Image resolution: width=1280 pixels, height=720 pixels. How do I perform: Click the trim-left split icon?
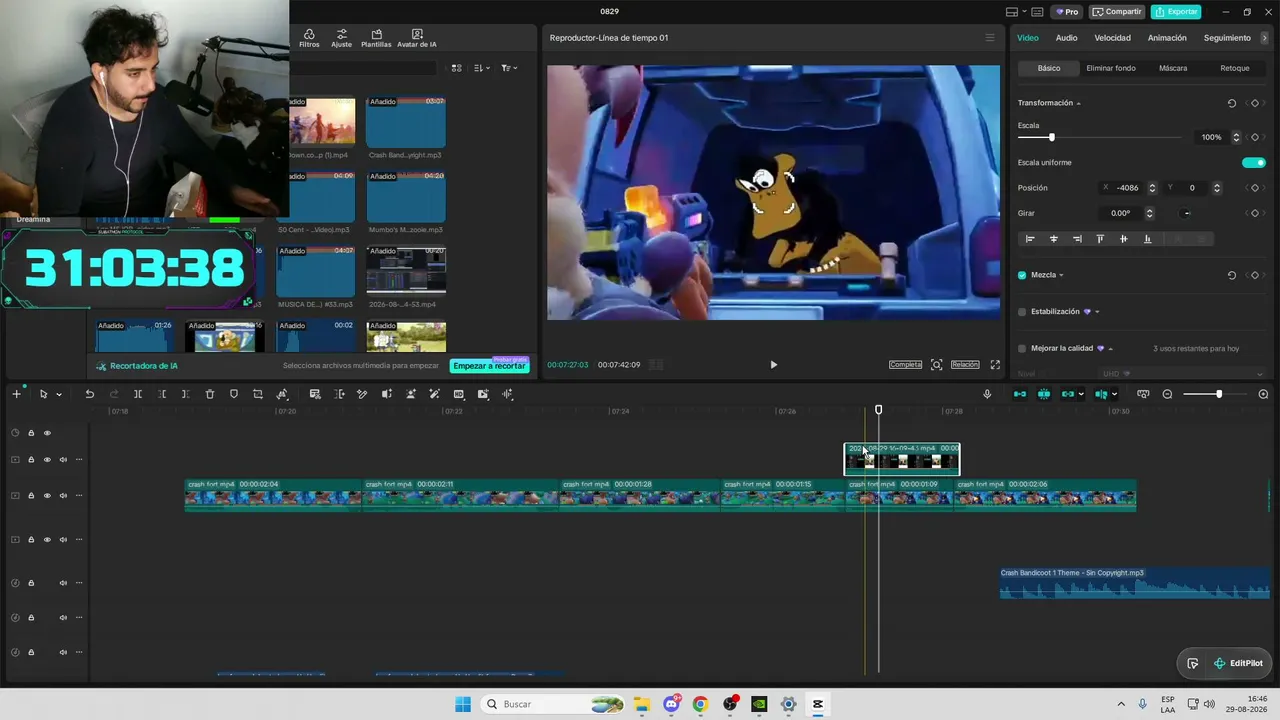pos(162,394)
